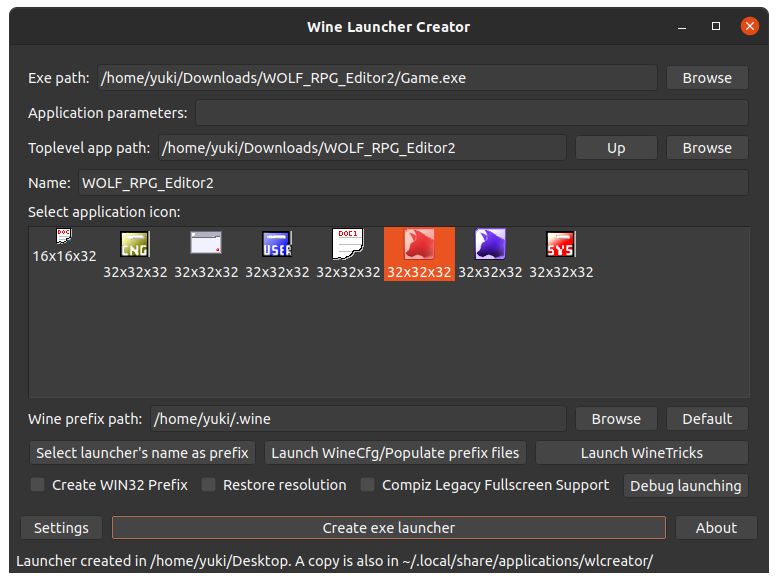Choose the red SYS application icon
The height and width of the screenshot is (582, 778).
coord(561,254)
